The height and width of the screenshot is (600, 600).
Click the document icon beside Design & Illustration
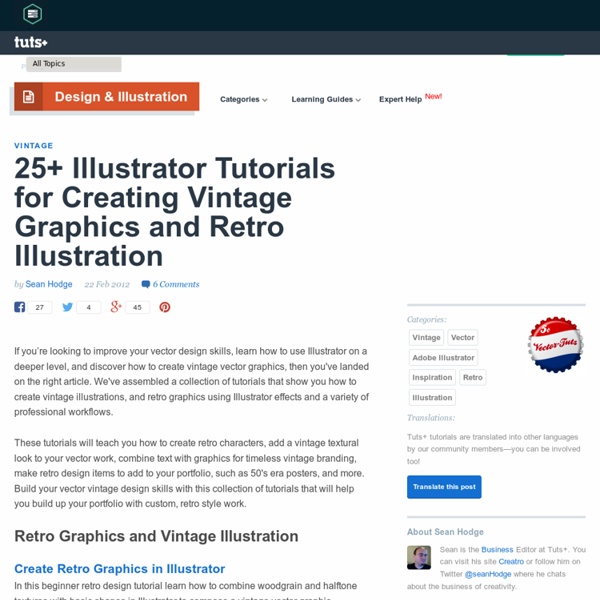[x=28, y=96]
